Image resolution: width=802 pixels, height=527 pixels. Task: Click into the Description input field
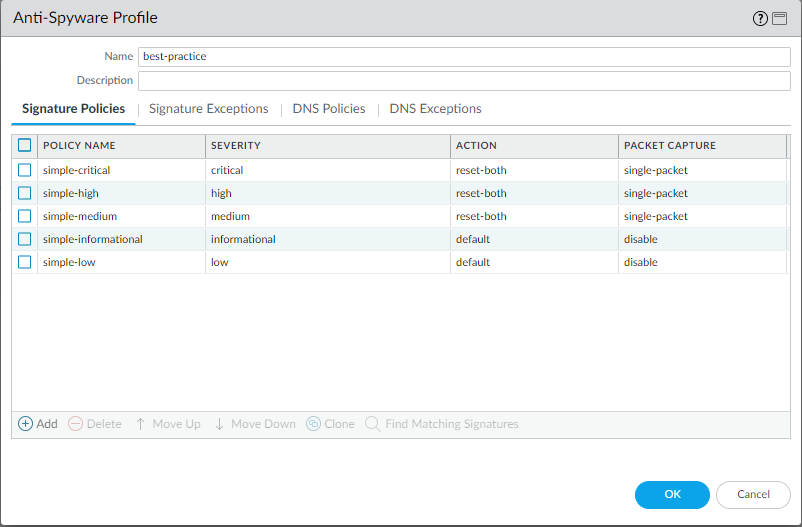[464, 80]
